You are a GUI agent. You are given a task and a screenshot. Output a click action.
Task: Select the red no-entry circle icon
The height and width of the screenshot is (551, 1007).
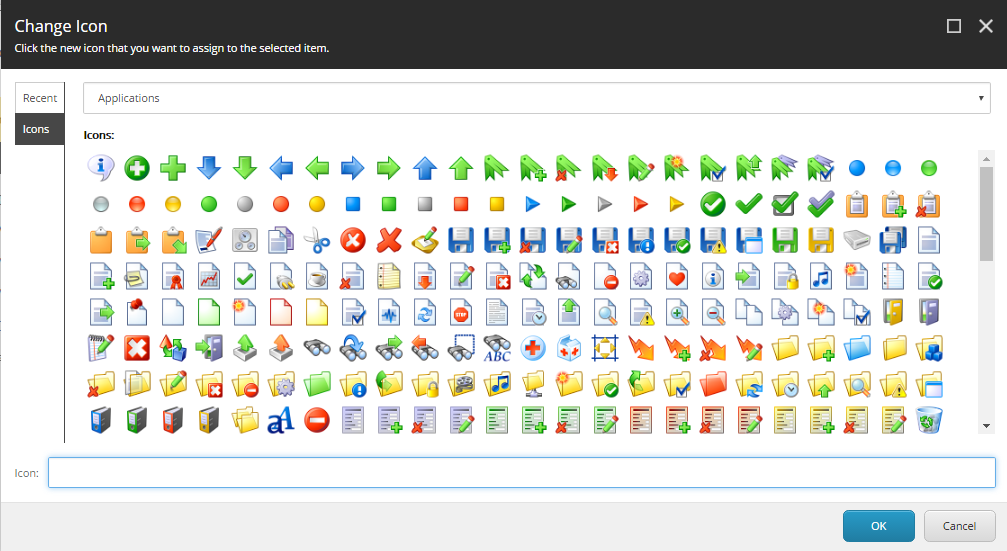tap(317, 421)
